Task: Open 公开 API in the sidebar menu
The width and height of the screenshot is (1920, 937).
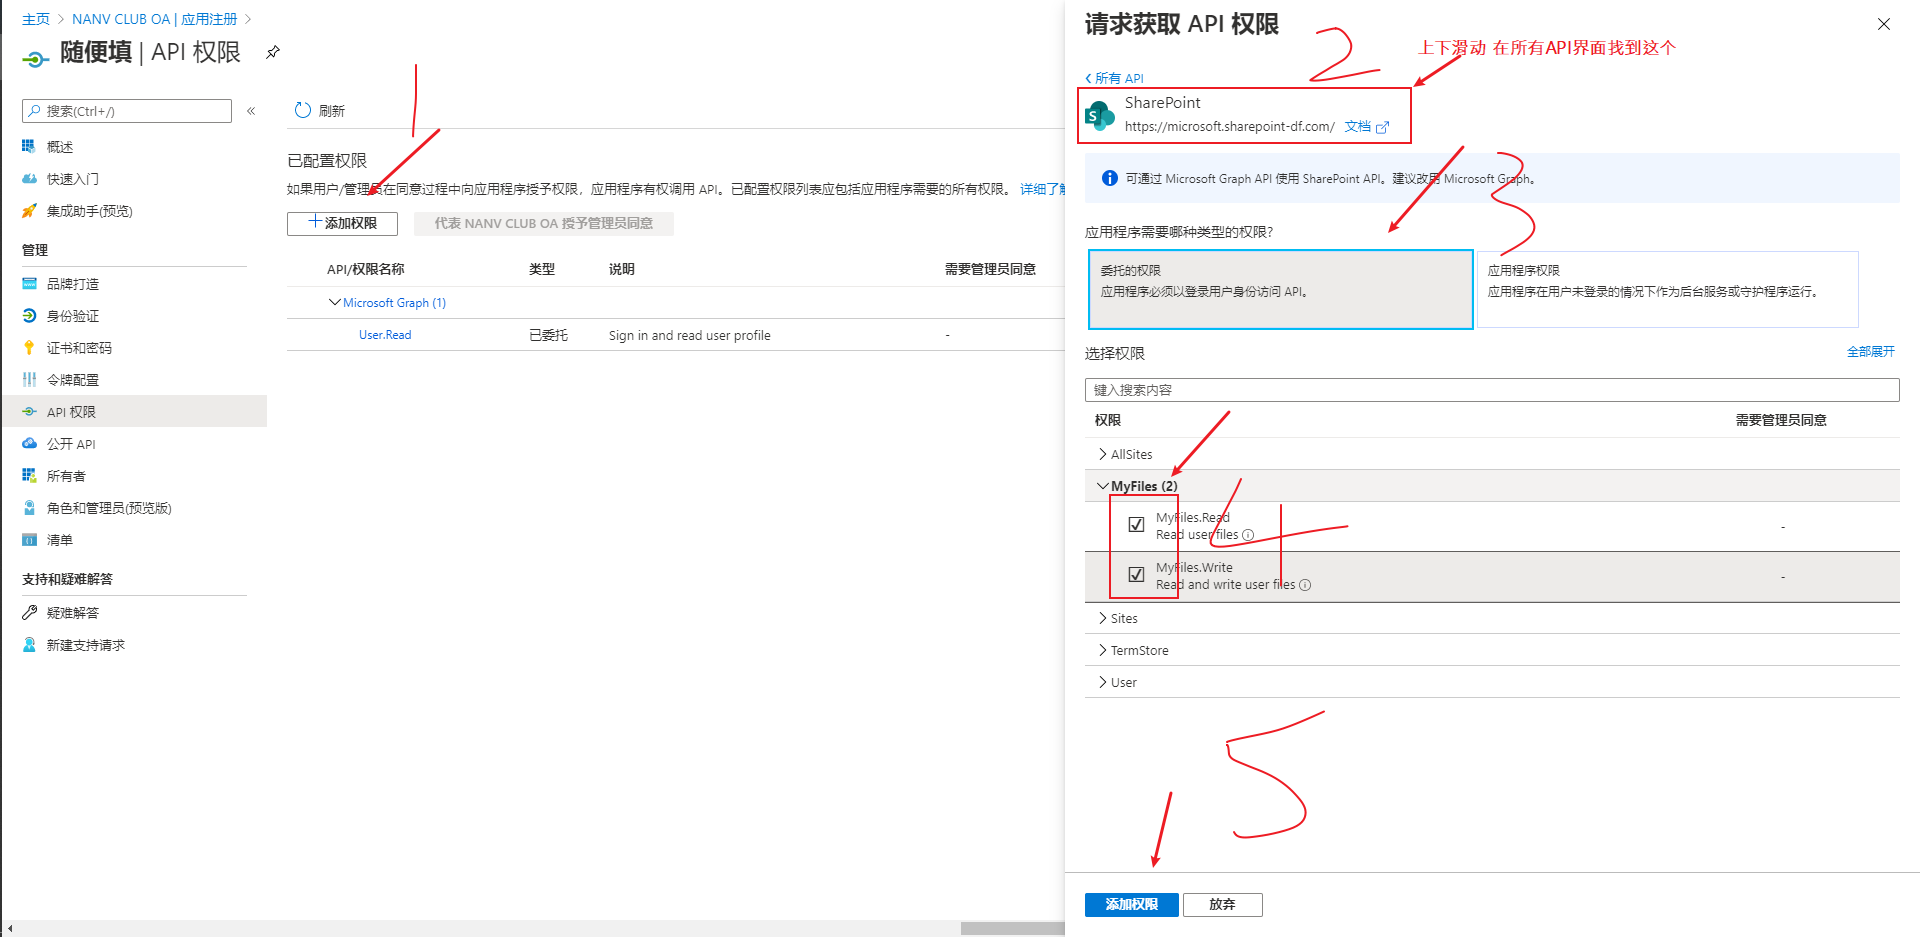Action: point(71,444)
